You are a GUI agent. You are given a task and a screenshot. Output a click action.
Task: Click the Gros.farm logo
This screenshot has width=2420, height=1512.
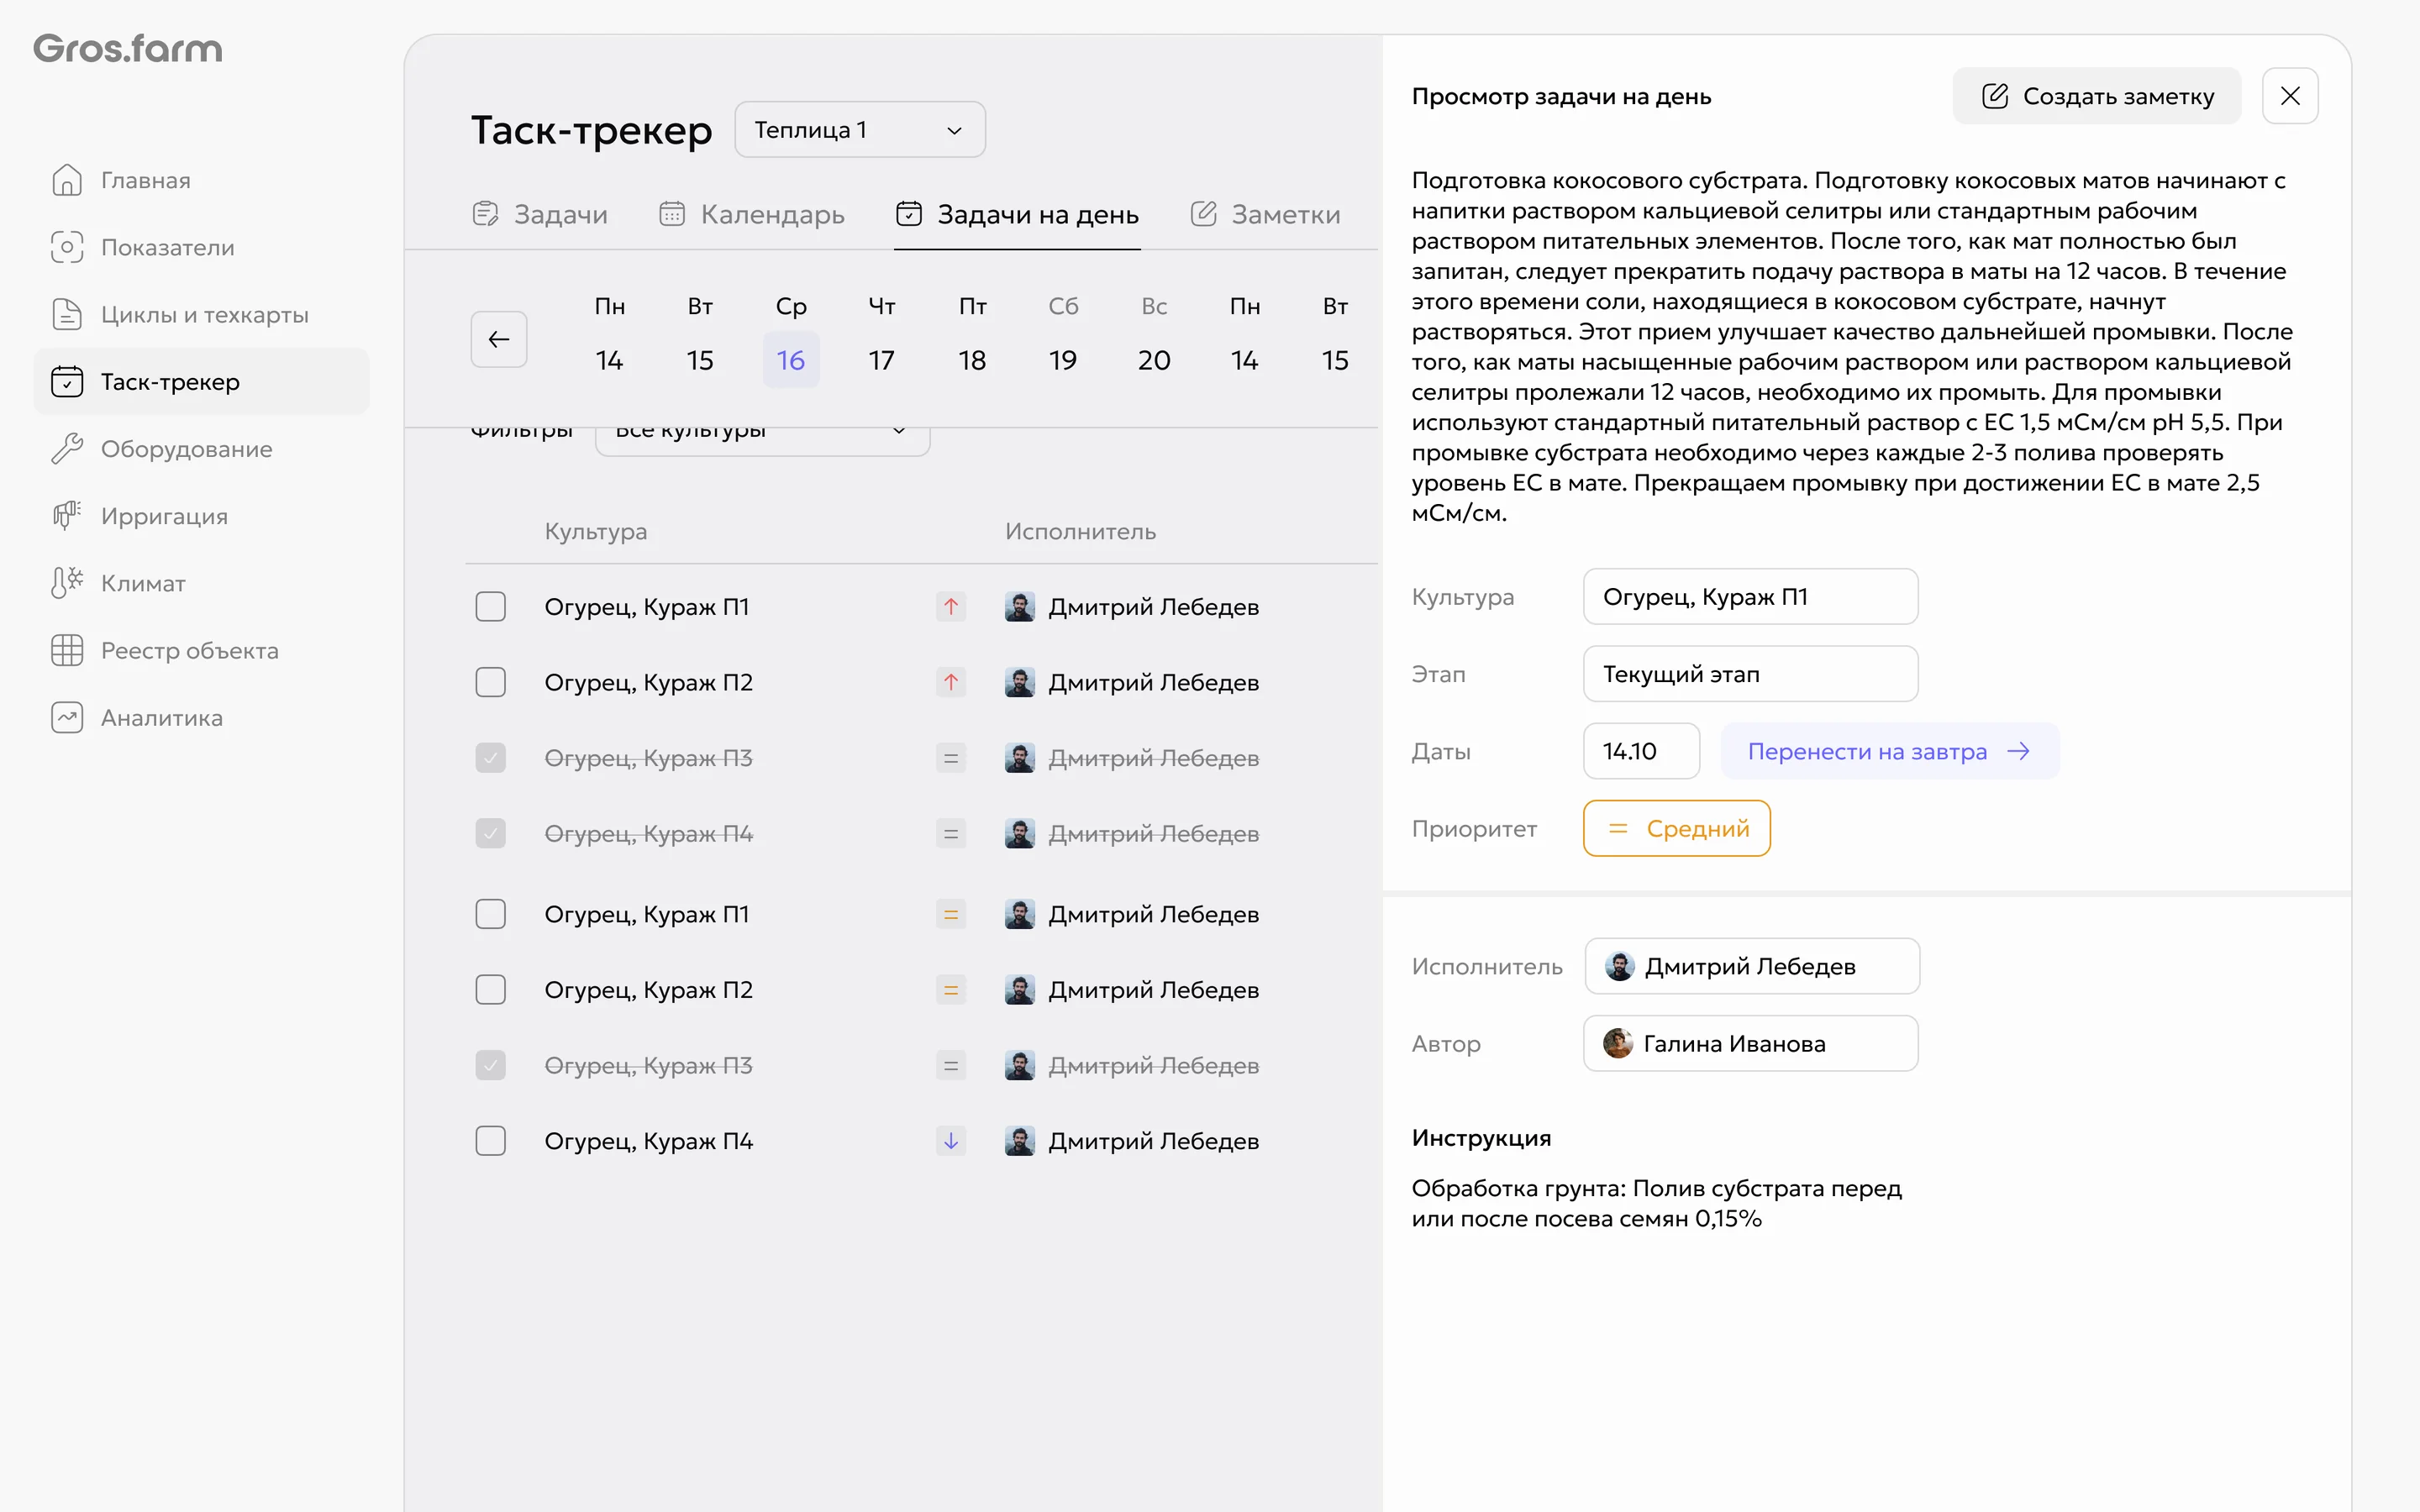[x=128, y=48]
